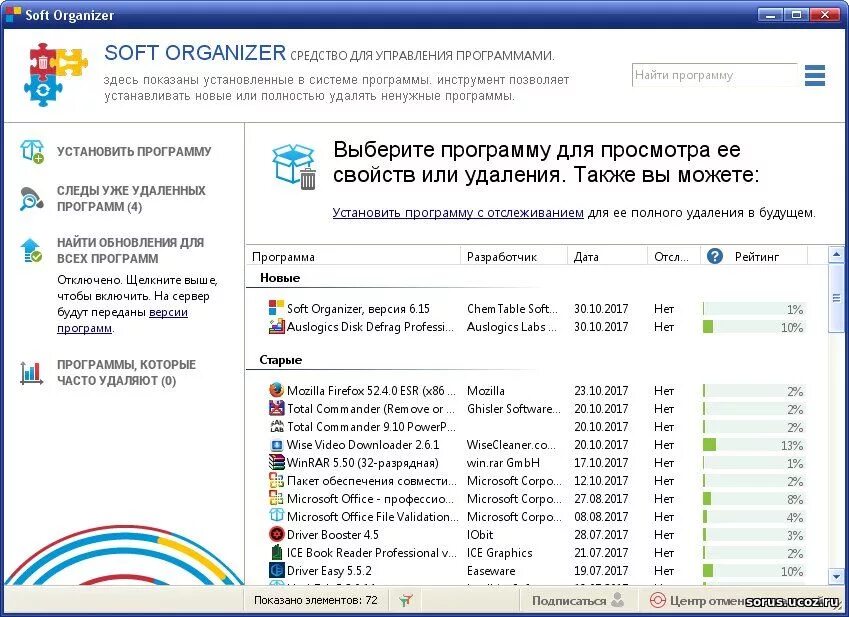Sort by the Дата column header
The height and width of the screenshot is (617, 849).
pyautogui.click(x=607, y=257)
